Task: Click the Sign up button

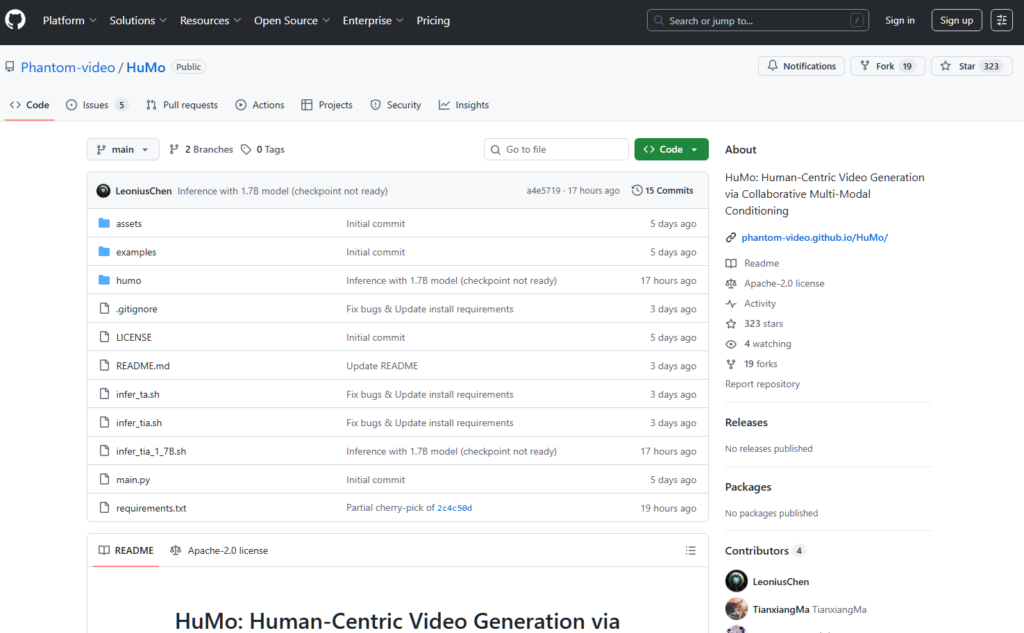Action: 957,20
